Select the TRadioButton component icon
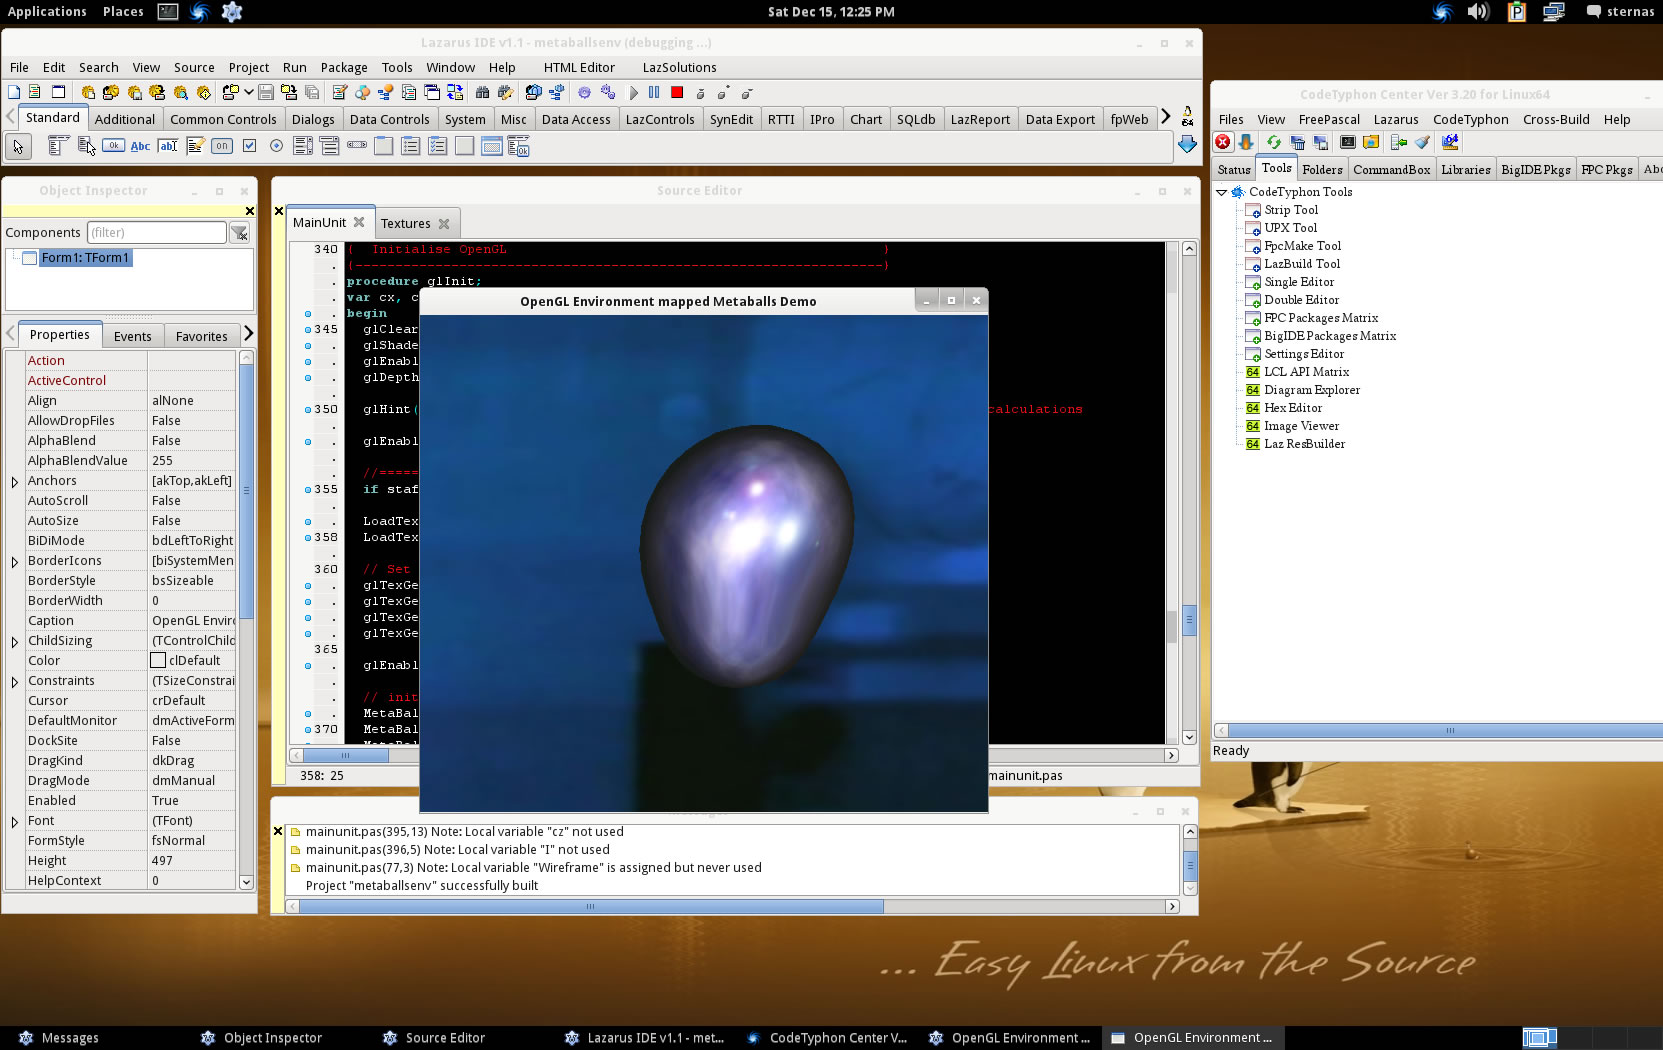The width and height of the screenshot is (1663, 1050). click(x=276, y=146)
